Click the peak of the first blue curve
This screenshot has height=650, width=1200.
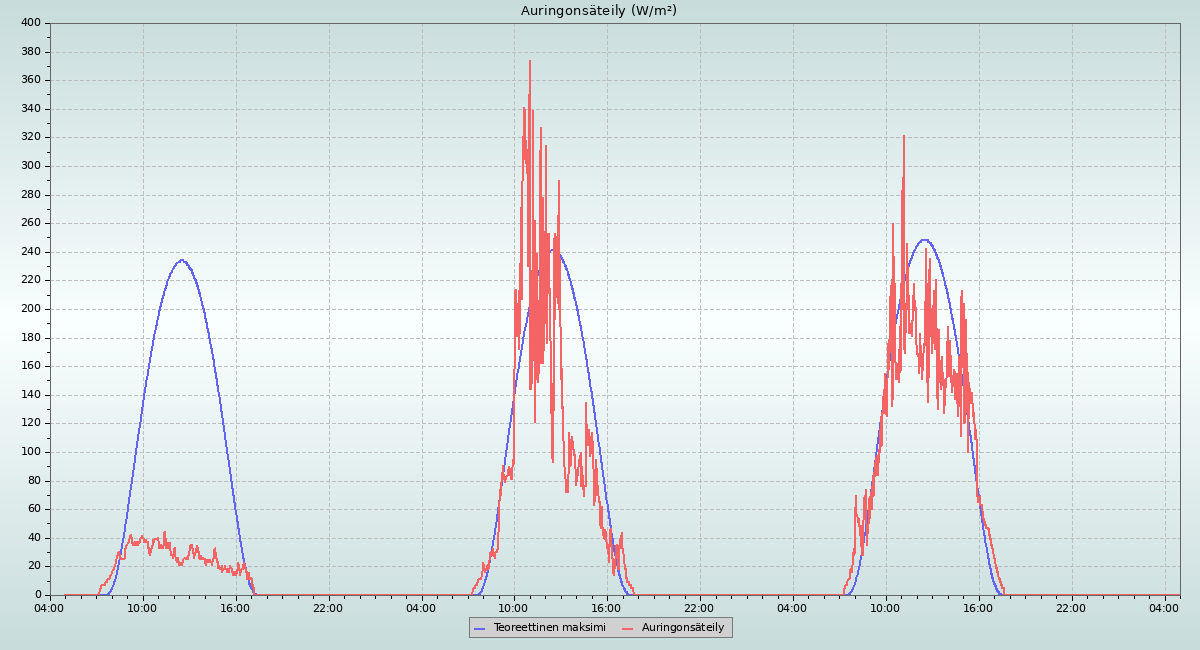point(181,260)
